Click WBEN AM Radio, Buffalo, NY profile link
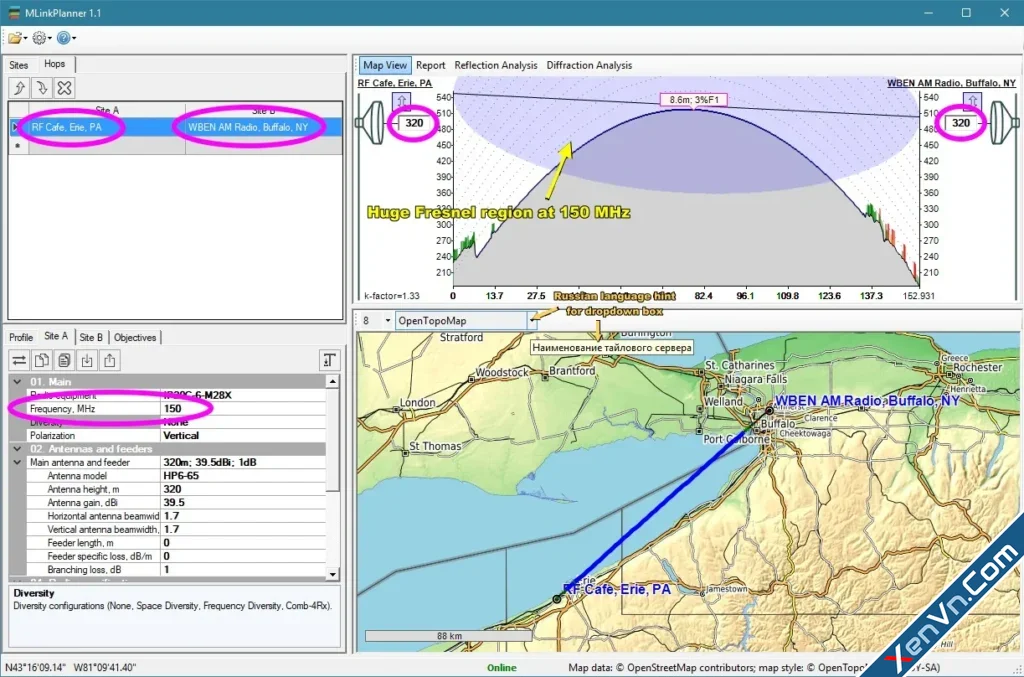The image size is (1024, 677). [x=951, y=83]
